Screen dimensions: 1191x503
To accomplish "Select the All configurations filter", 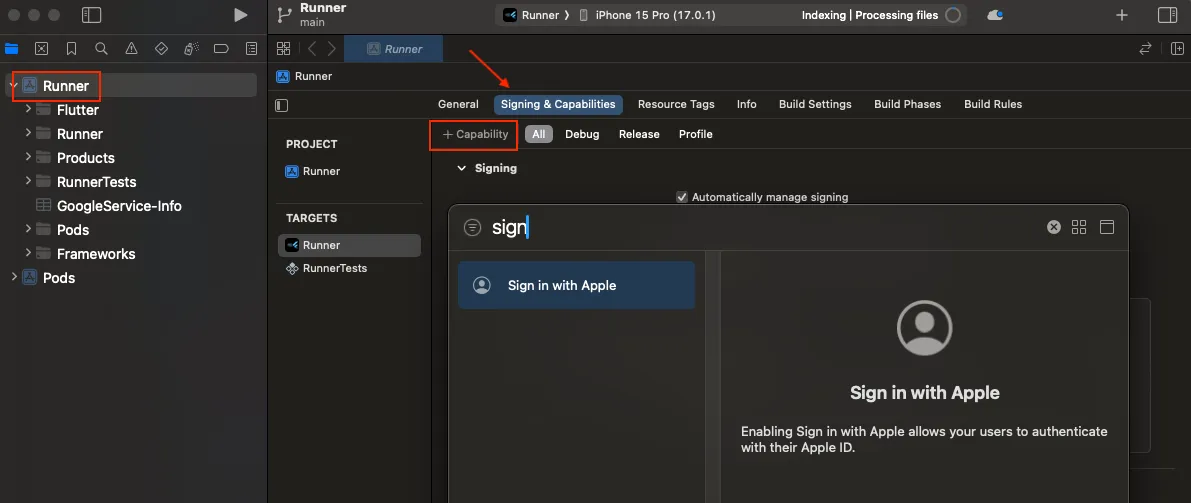I will (539, 134).
